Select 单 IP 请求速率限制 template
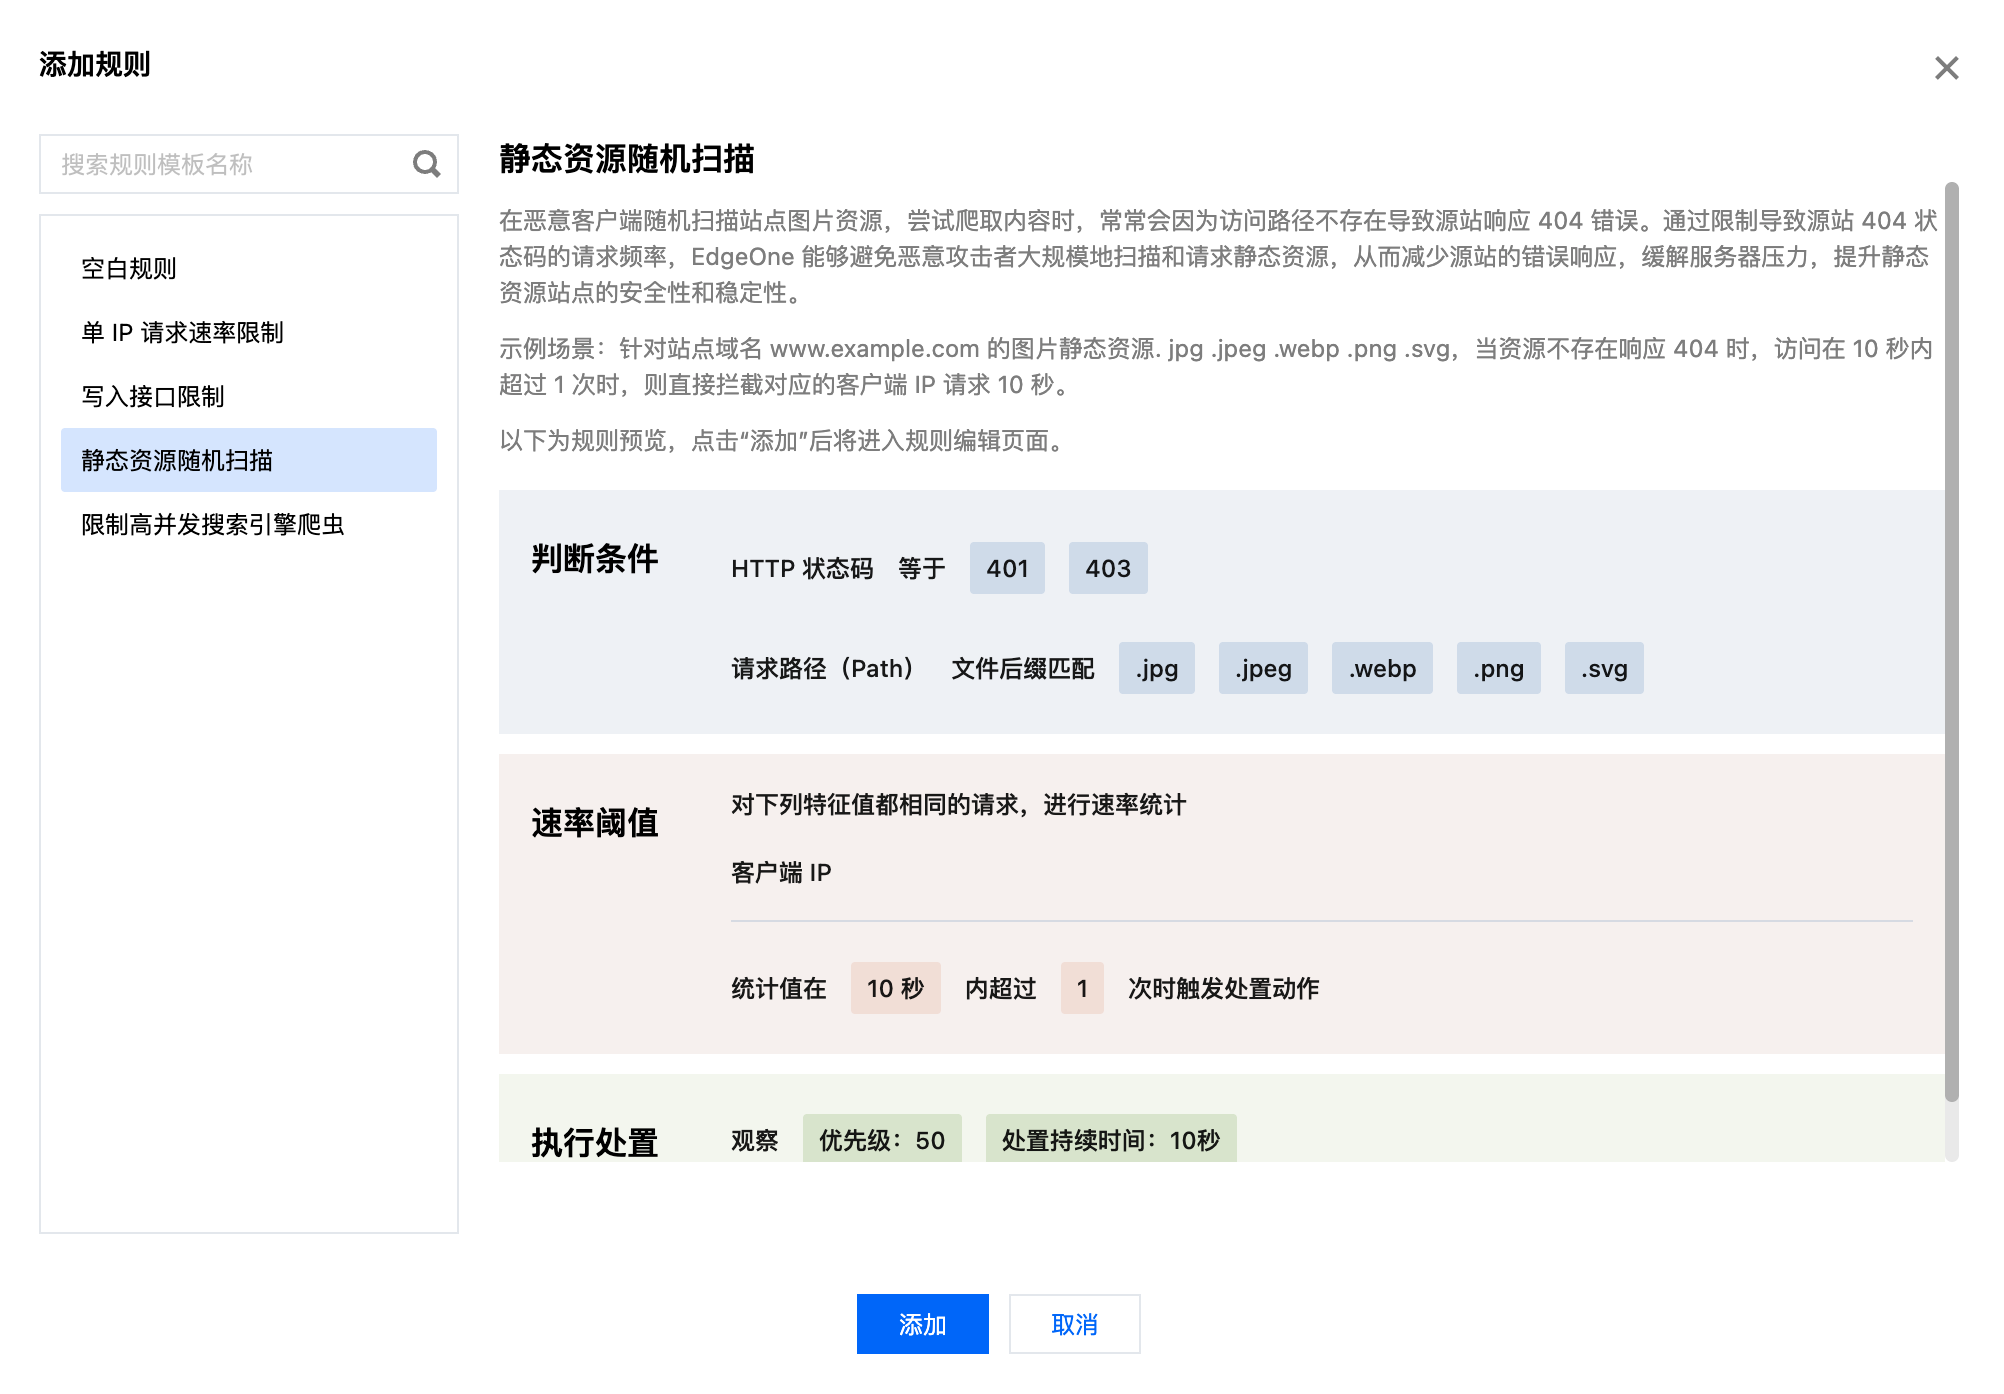Screen dimensions: 2004x1394 pos(183,332)
